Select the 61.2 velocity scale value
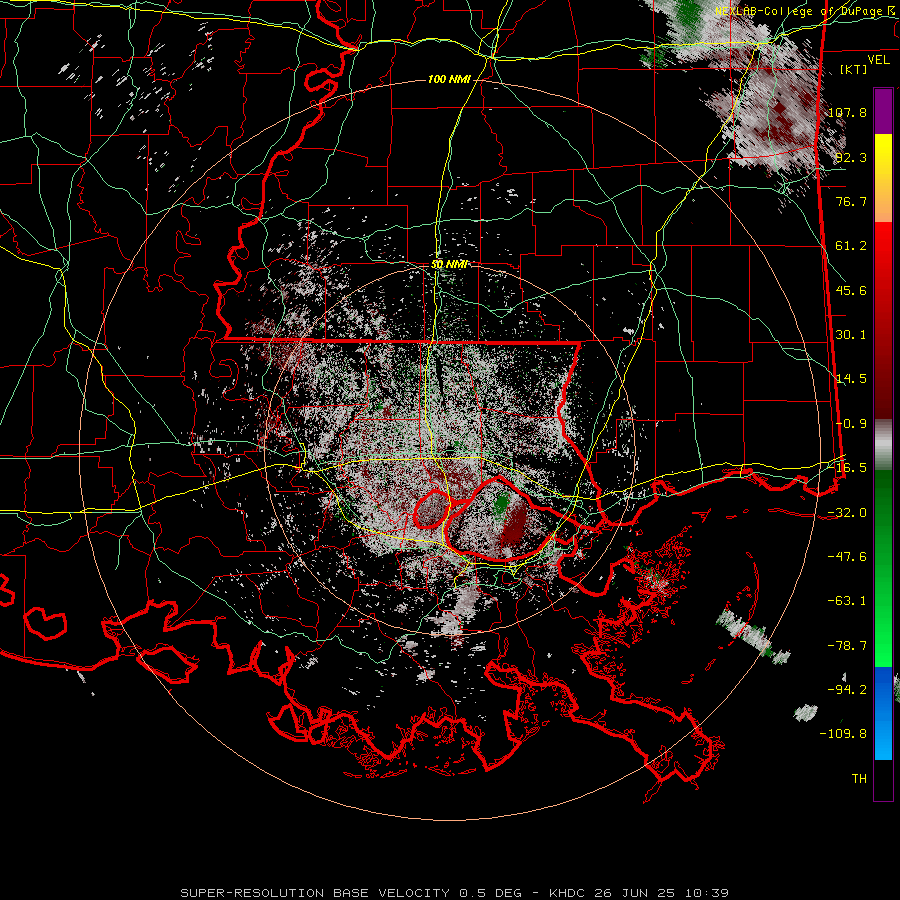This screenshot has height=900, width=900. [x=851, y=246]
